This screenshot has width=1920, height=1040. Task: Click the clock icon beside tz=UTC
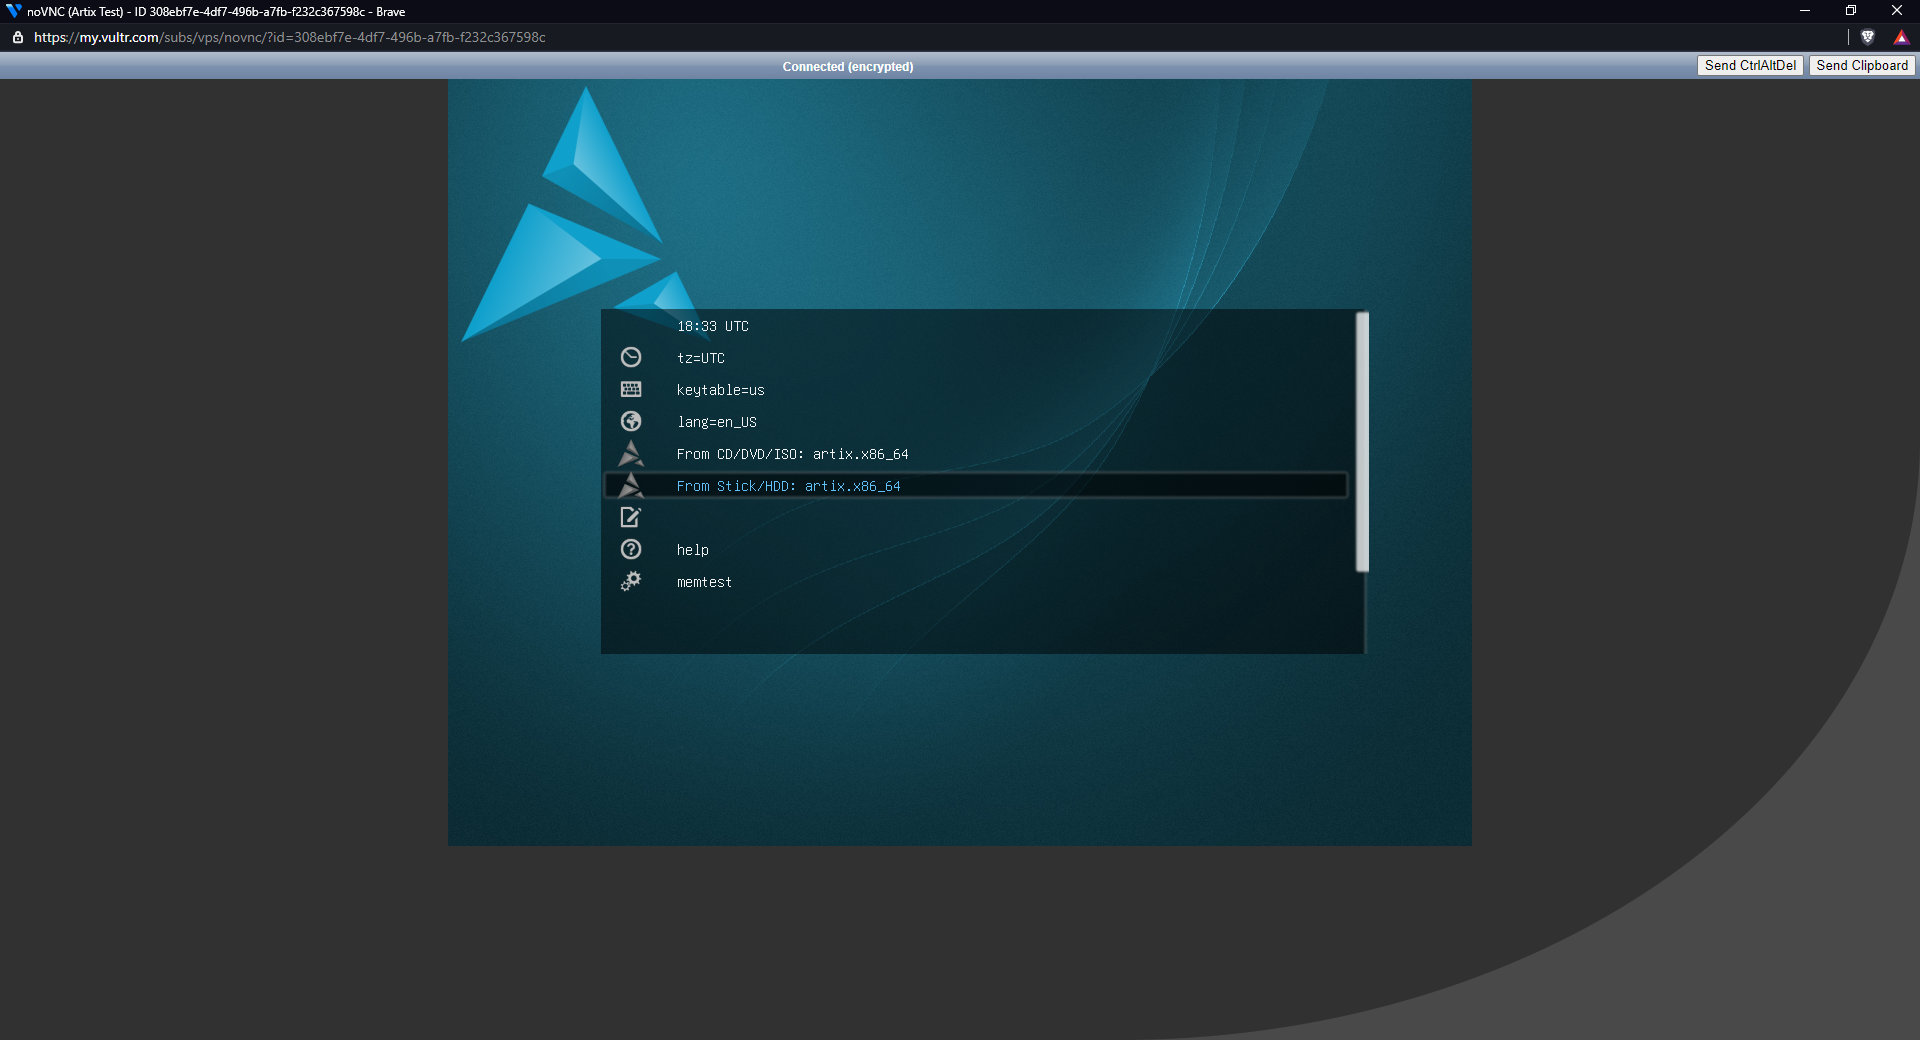[631, 357]
